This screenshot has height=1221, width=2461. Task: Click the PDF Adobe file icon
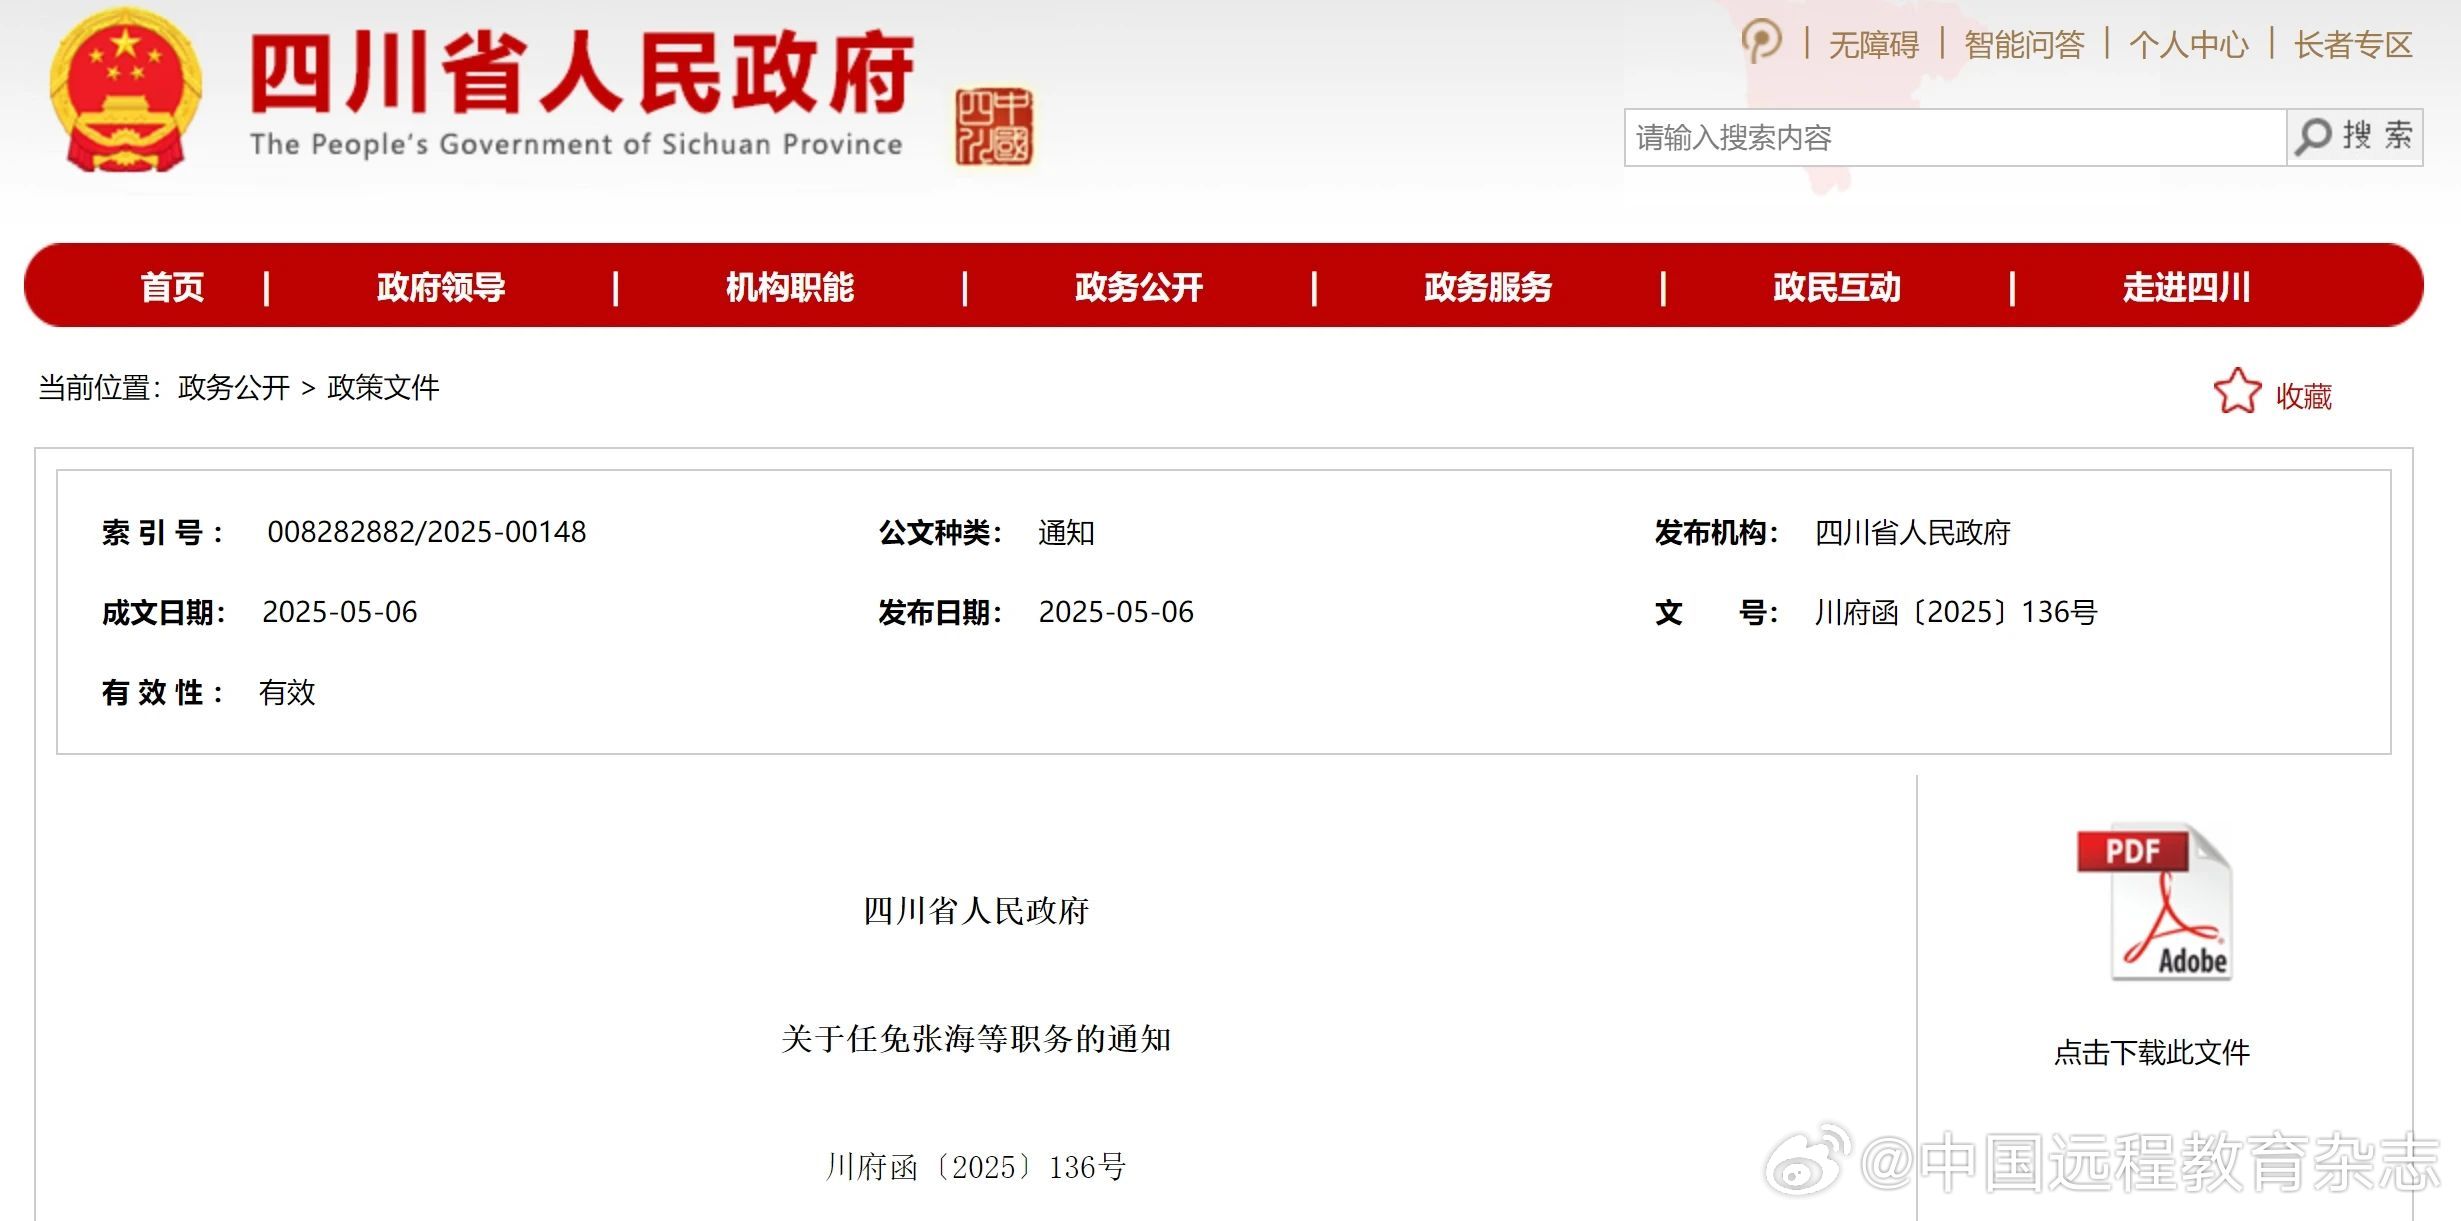2154,902
